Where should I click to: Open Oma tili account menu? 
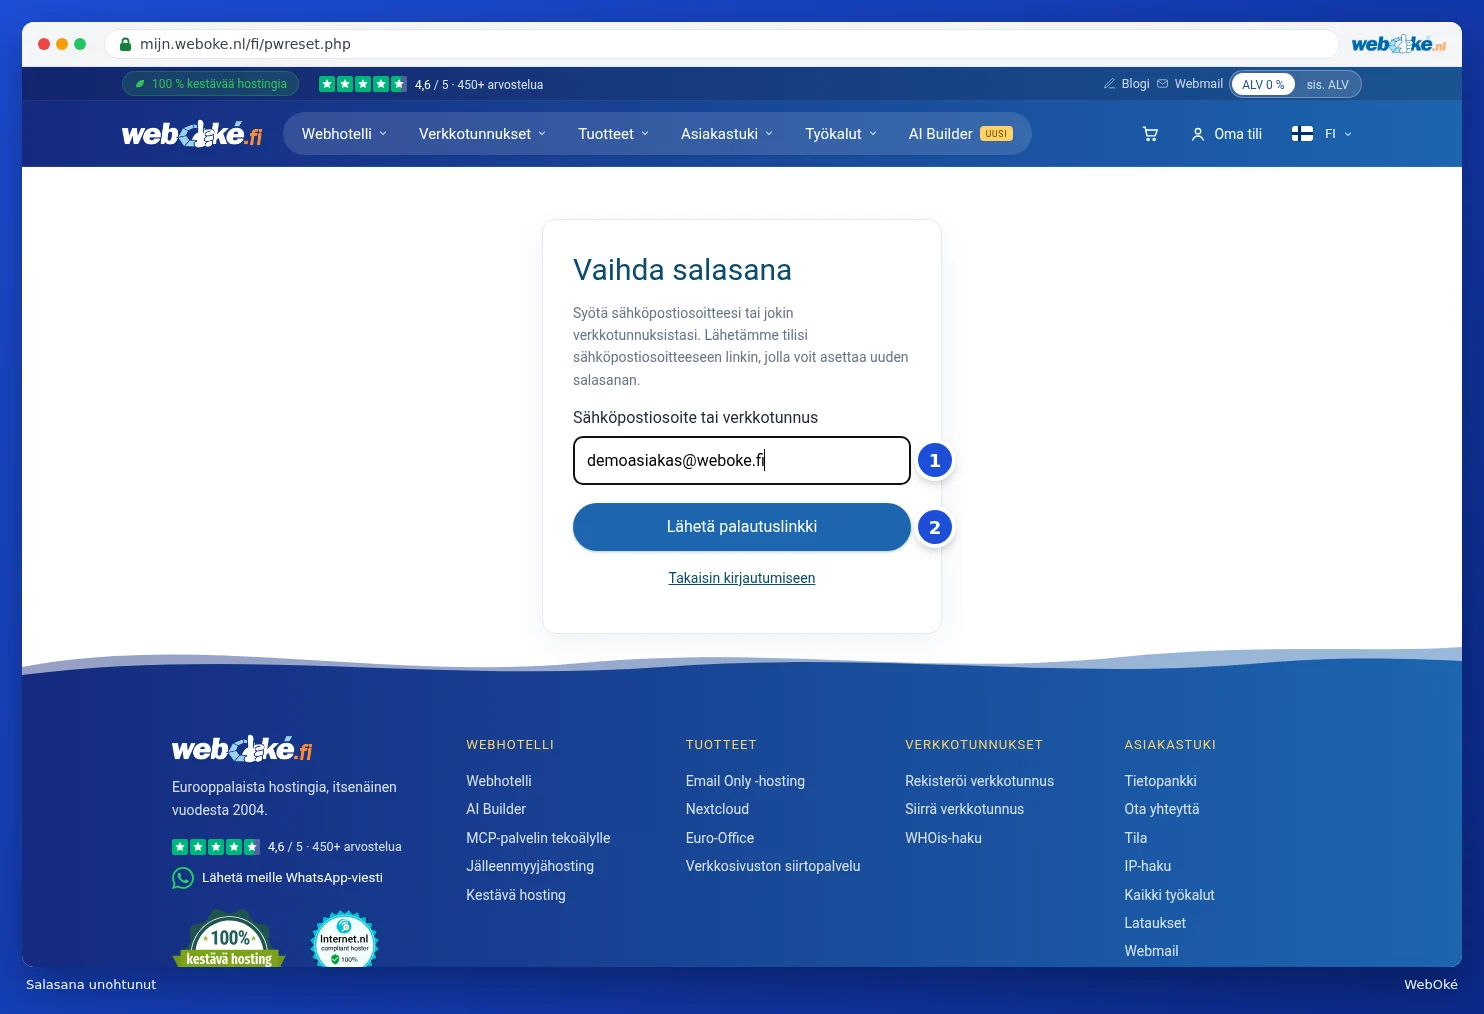pyautogui.click(x=1226, y=134)
